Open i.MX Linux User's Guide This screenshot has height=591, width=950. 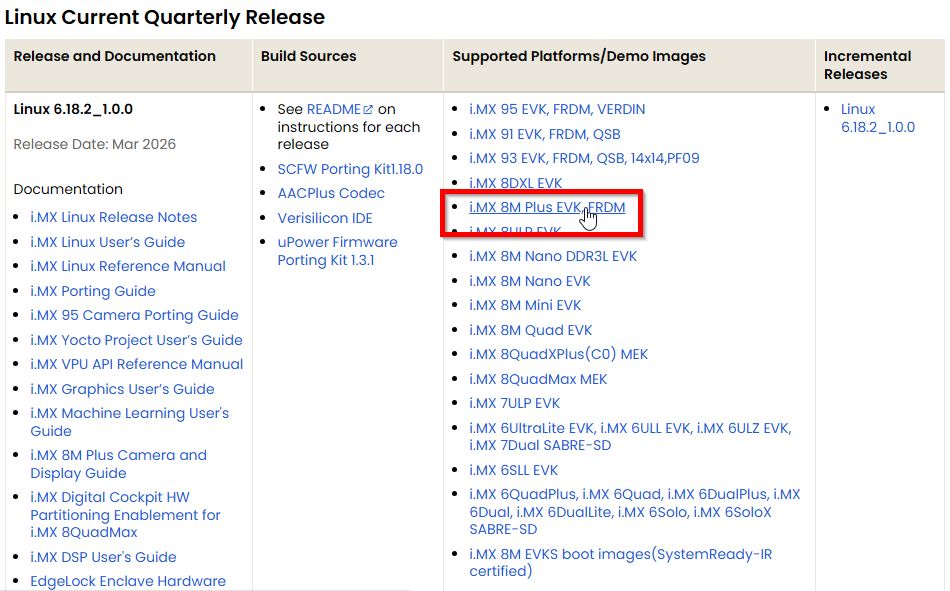click(107, 242)
